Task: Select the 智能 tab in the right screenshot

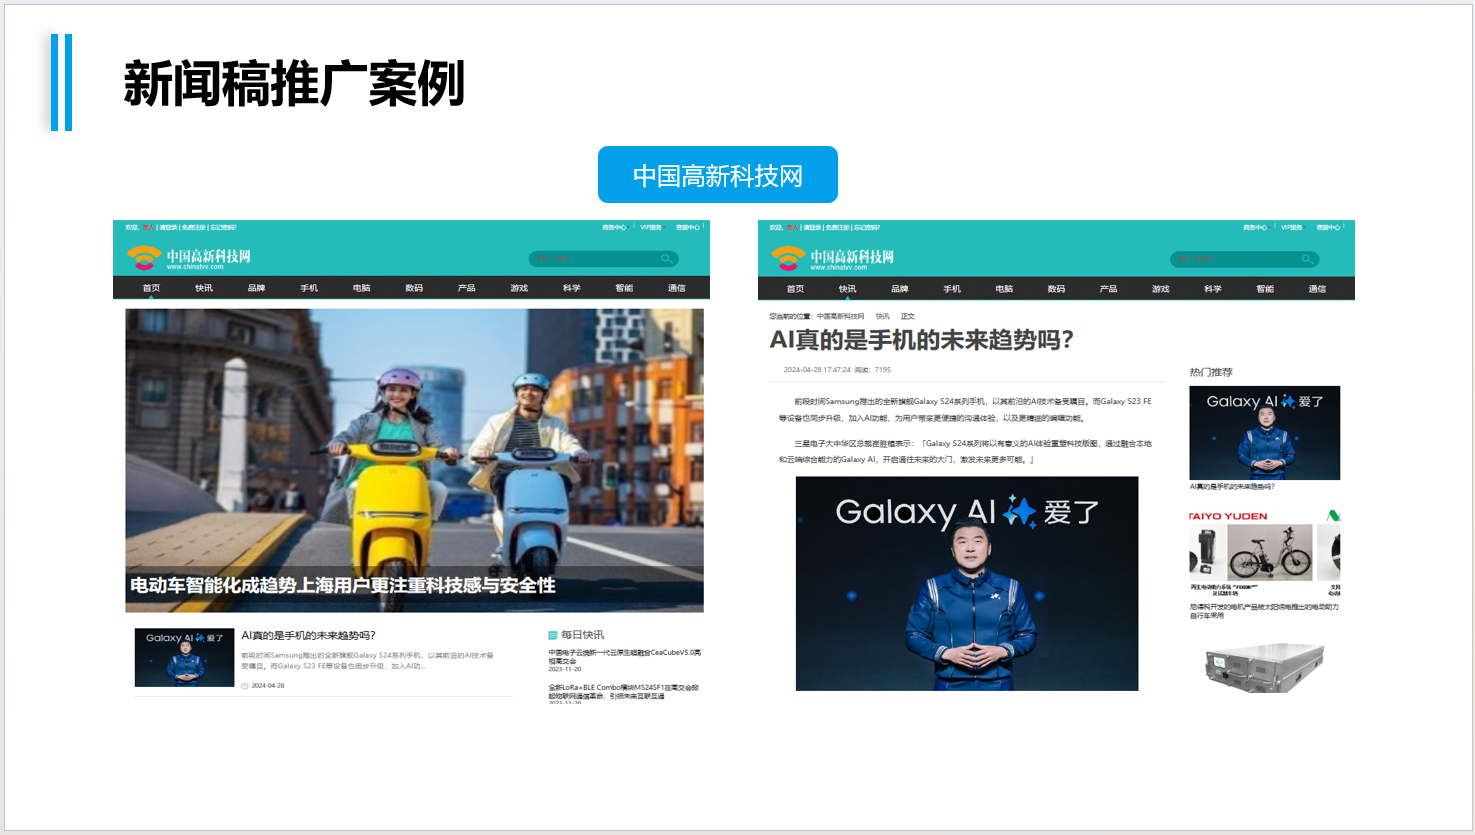Action: coord(1265,289)
